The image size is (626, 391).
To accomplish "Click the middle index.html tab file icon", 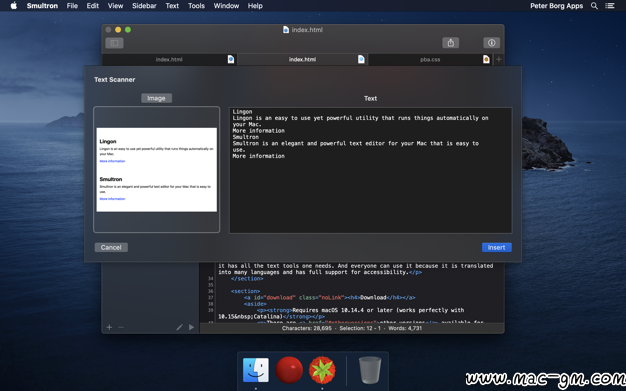I will click(x=361, y=60).
